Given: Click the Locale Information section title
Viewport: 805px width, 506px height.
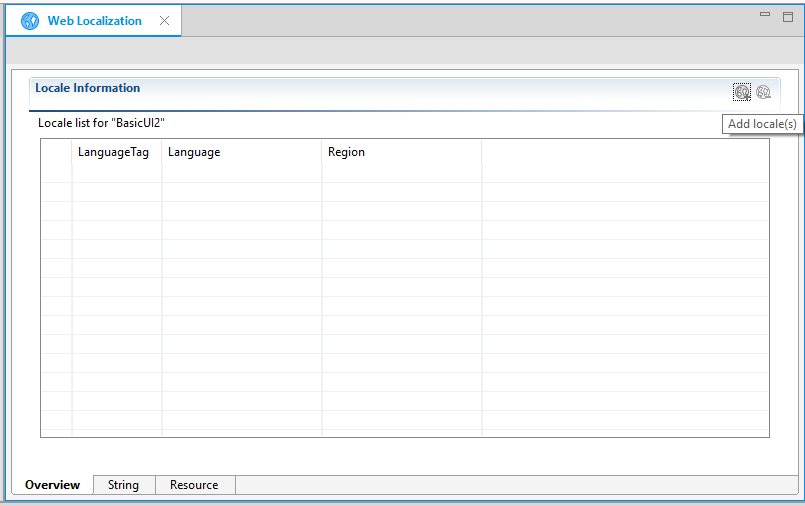Looking at the screenshot, I should point(88,88).
